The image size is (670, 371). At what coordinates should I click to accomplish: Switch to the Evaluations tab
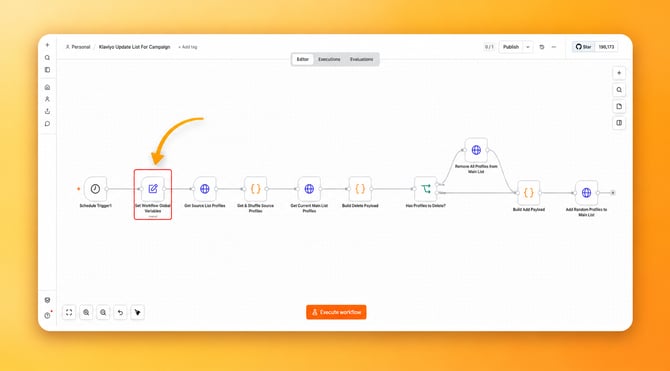pyautogui.click(x=361, y=59)
